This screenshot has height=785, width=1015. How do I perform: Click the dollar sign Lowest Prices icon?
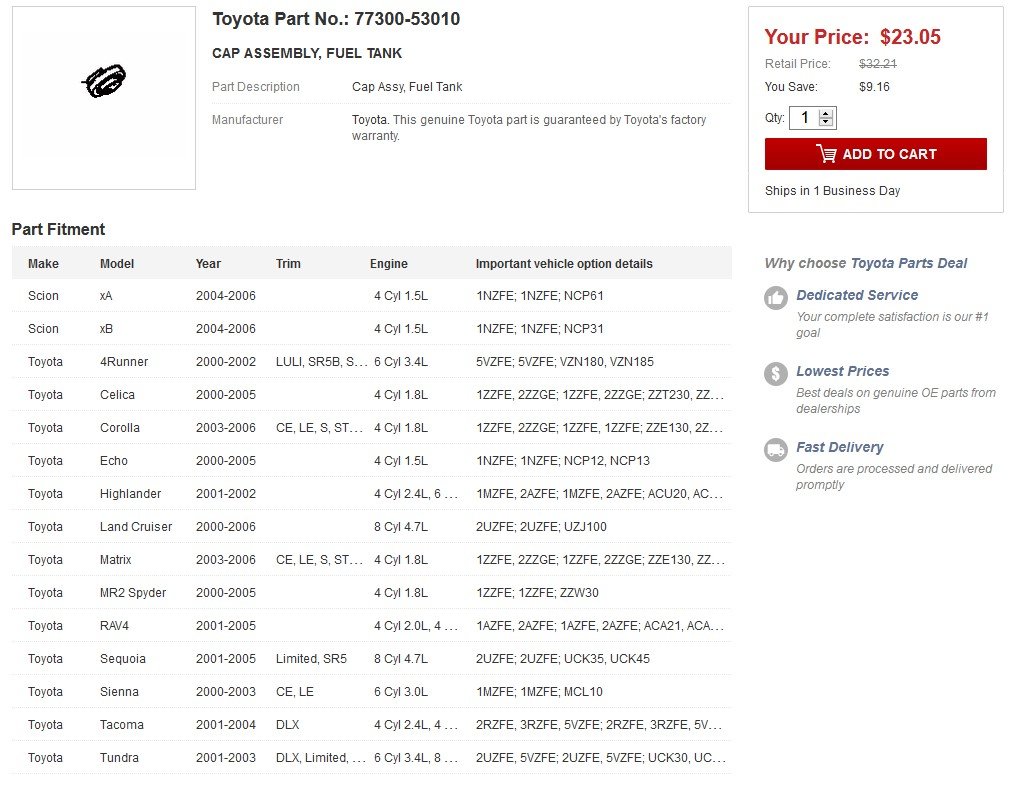(775, 374)
